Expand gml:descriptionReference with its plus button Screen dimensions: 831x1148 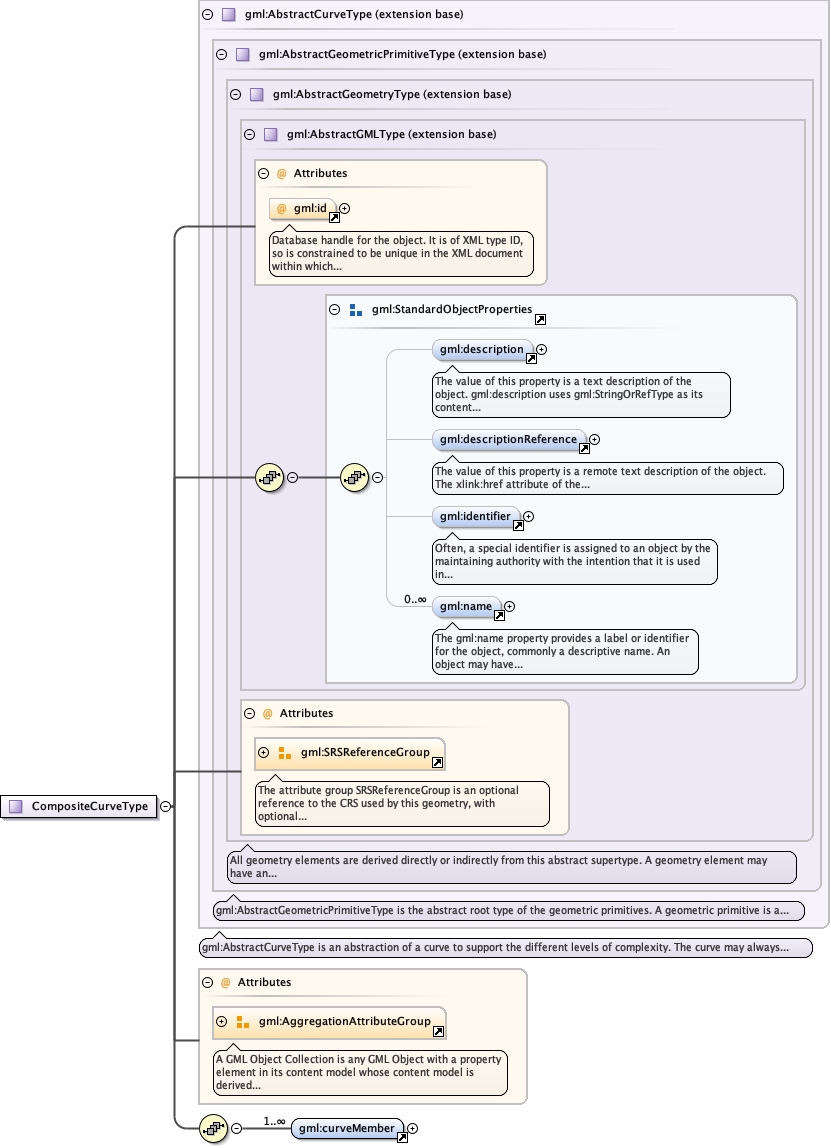pyautogui.click(x=595, y=440)
